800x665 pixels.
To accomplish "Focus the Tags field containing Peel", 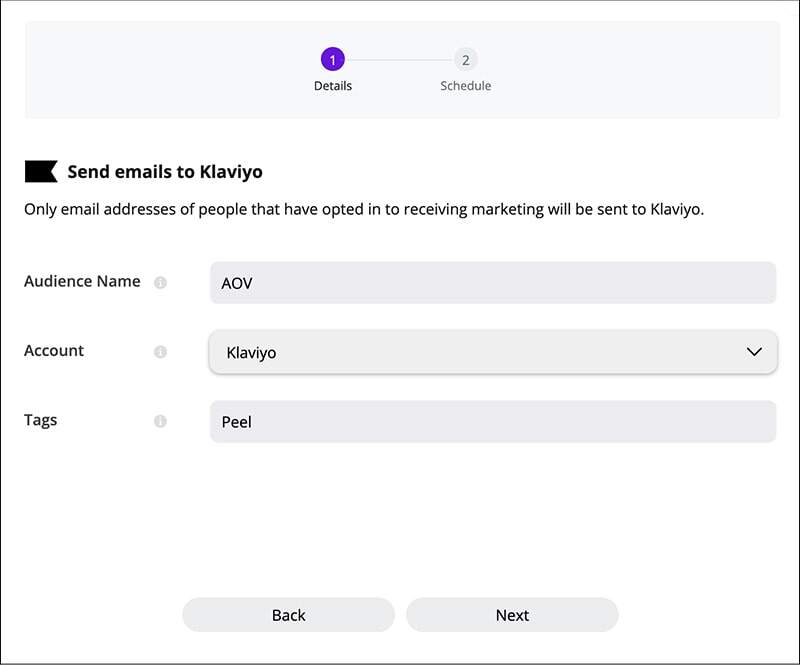I will tap(492, 421).
